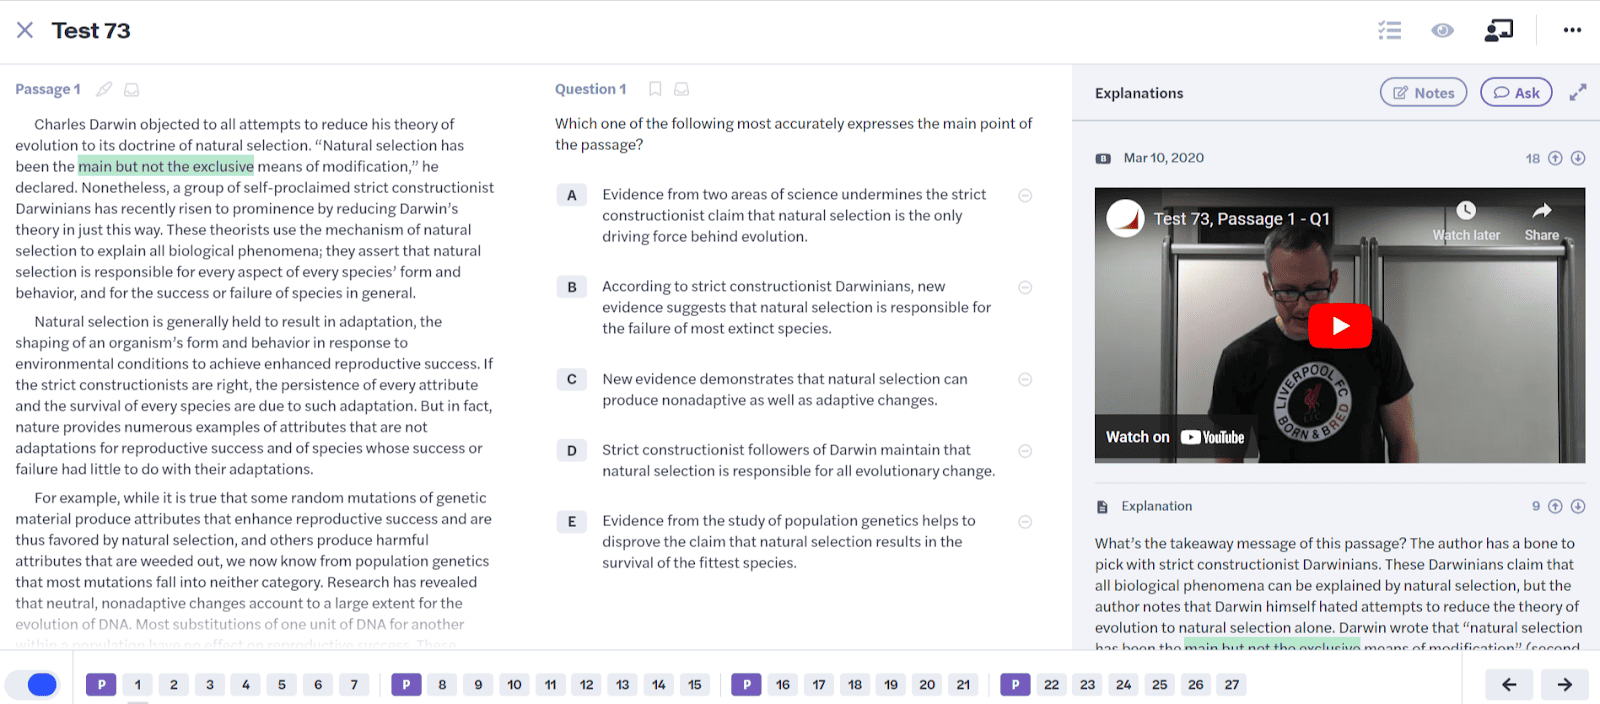Go to question 10 in navigator
The width and height of the screenshot is (1600, 704).
(x=514, y=685)
